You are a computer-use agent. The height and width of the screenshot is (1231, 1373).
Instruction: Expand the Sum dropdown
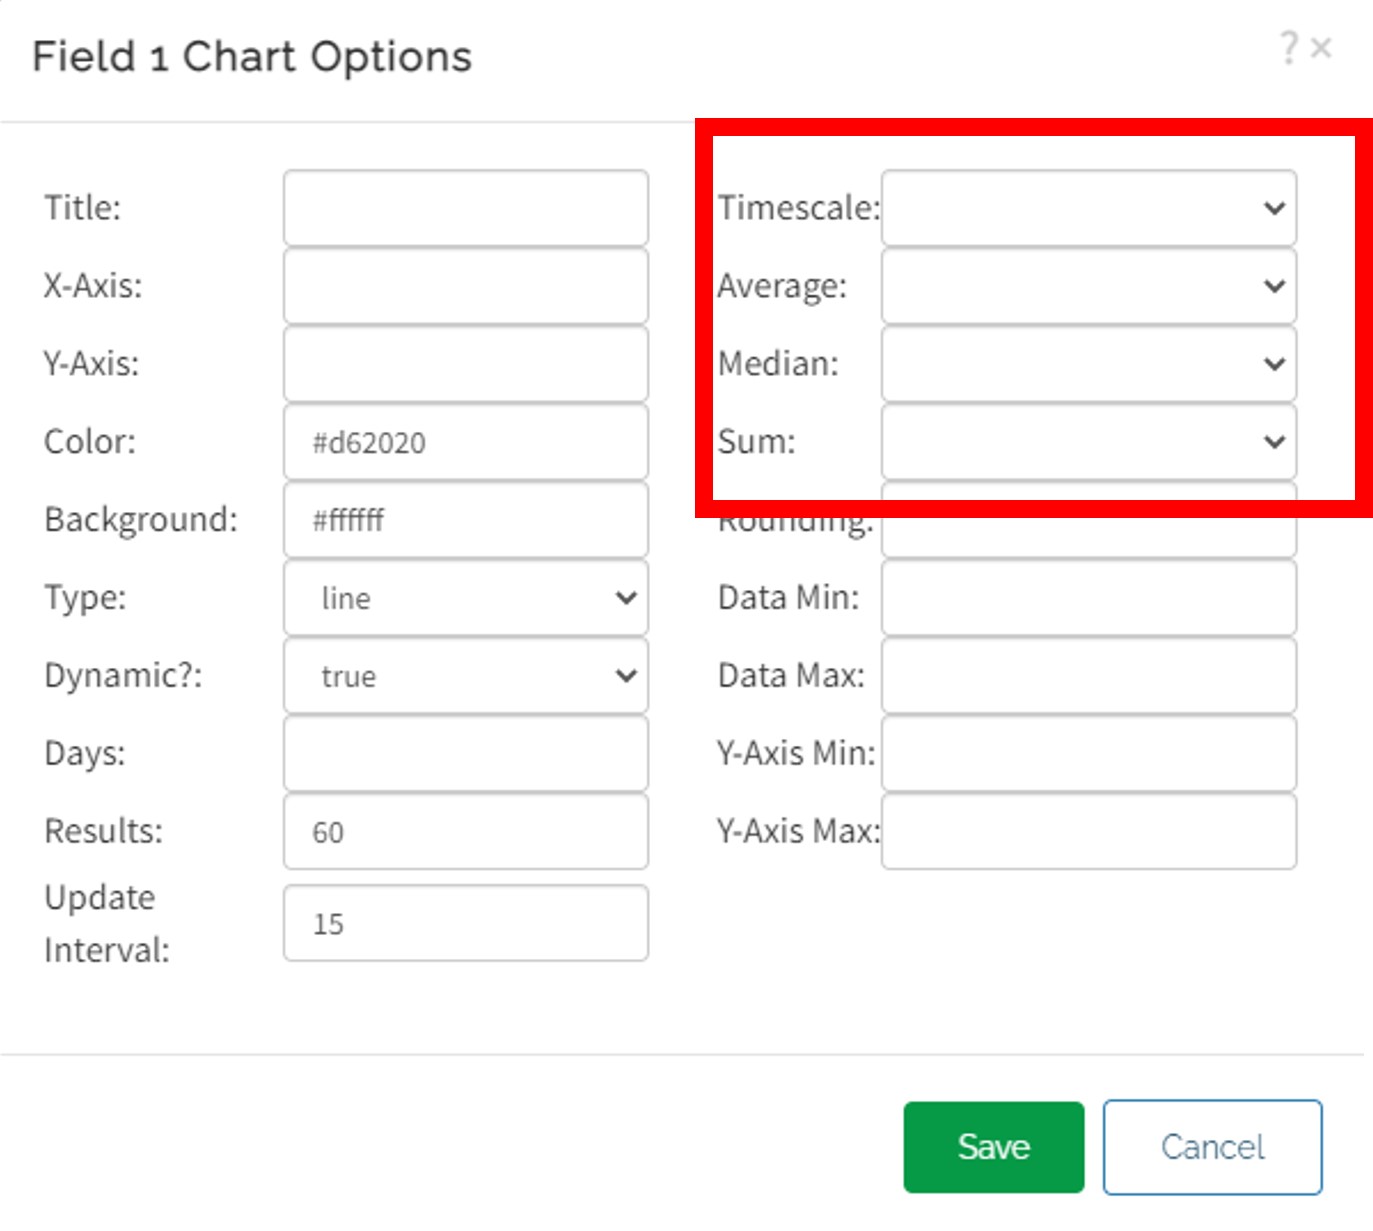1088,442
